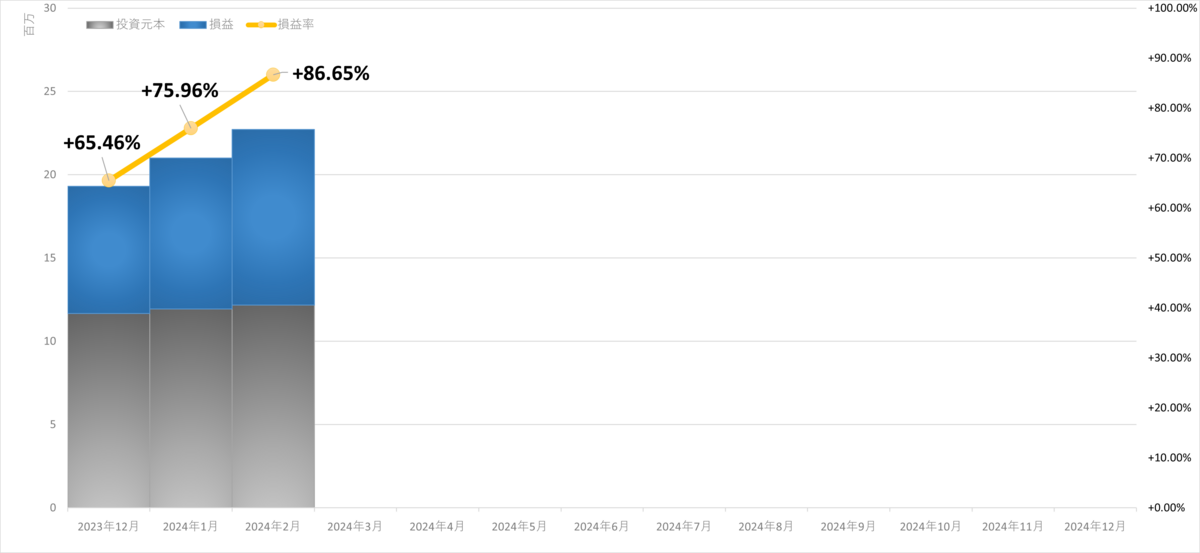Click the 損益 blue legend swatch
This screenshot has width=1200, height=553.
coord(192,23)
